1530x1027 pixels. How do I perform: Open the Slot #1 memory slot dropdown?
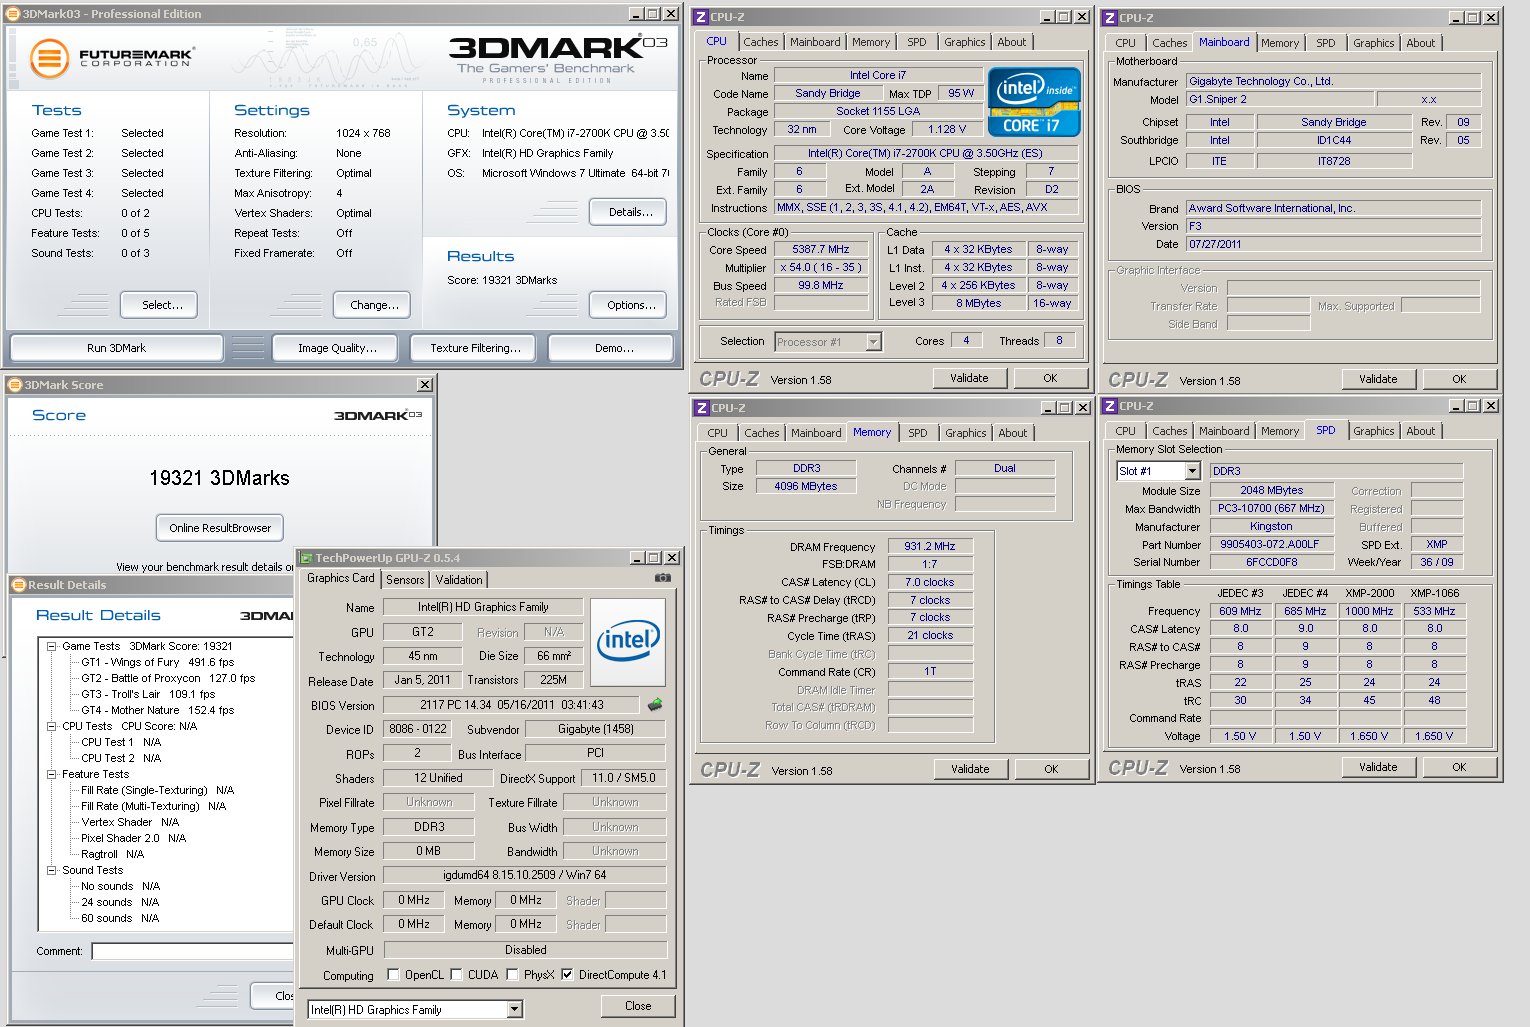pyautogui.click(x=1192, y=471)
